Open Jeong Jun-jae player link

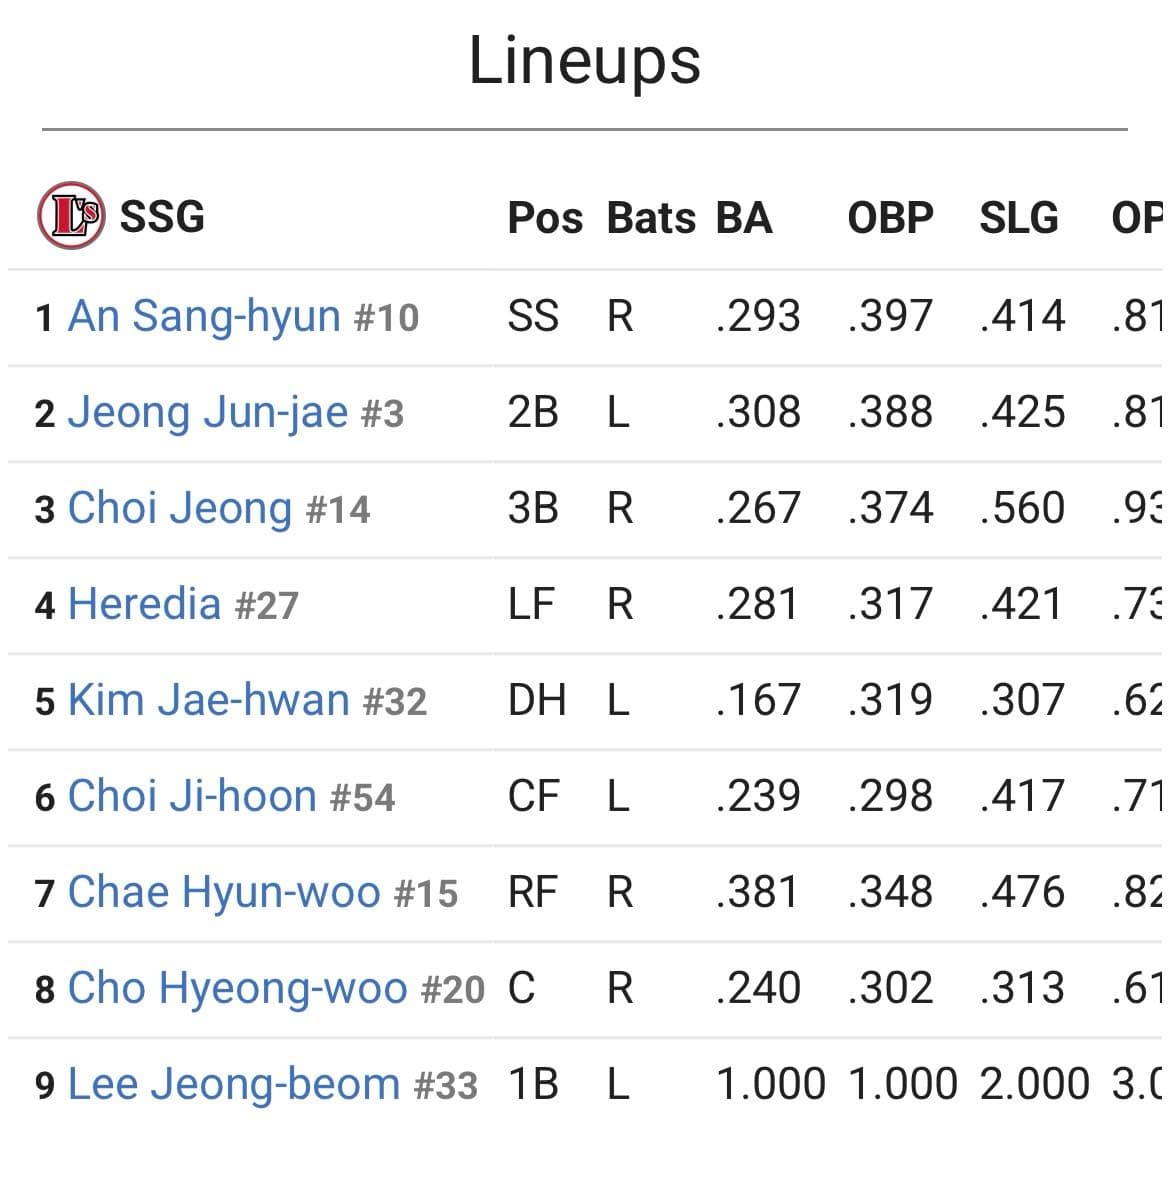[x=208, y=412]
